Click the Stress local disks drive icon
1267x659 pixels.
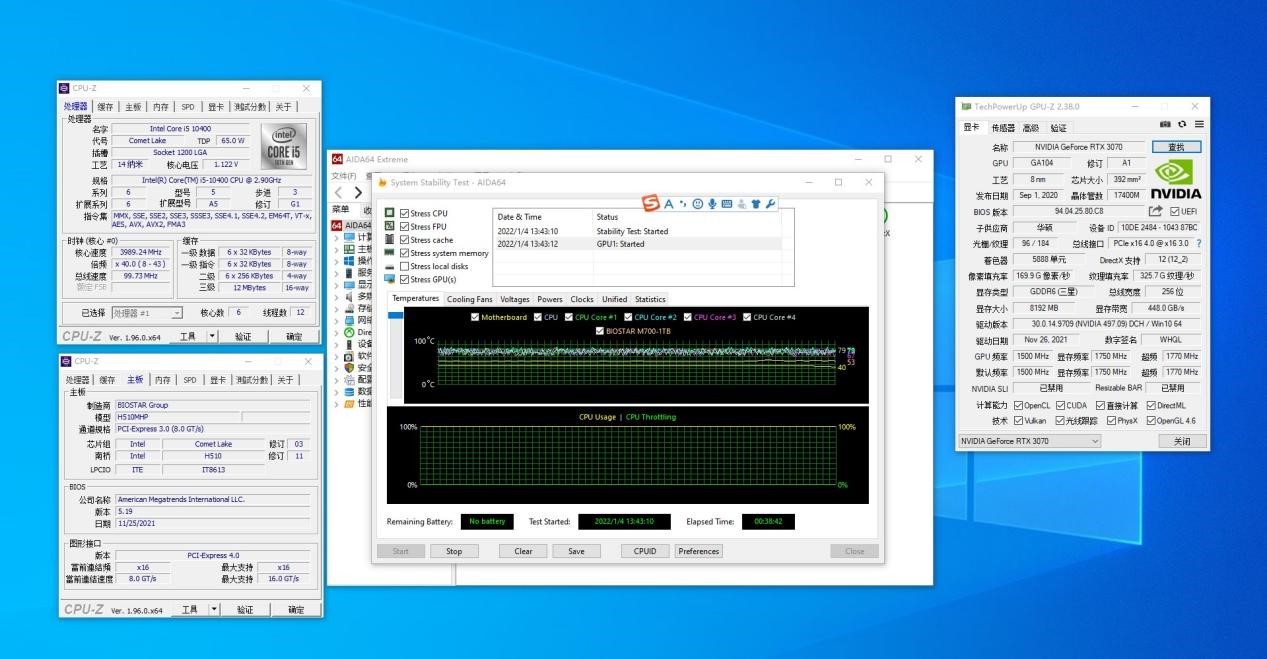[x=390, y=266]
